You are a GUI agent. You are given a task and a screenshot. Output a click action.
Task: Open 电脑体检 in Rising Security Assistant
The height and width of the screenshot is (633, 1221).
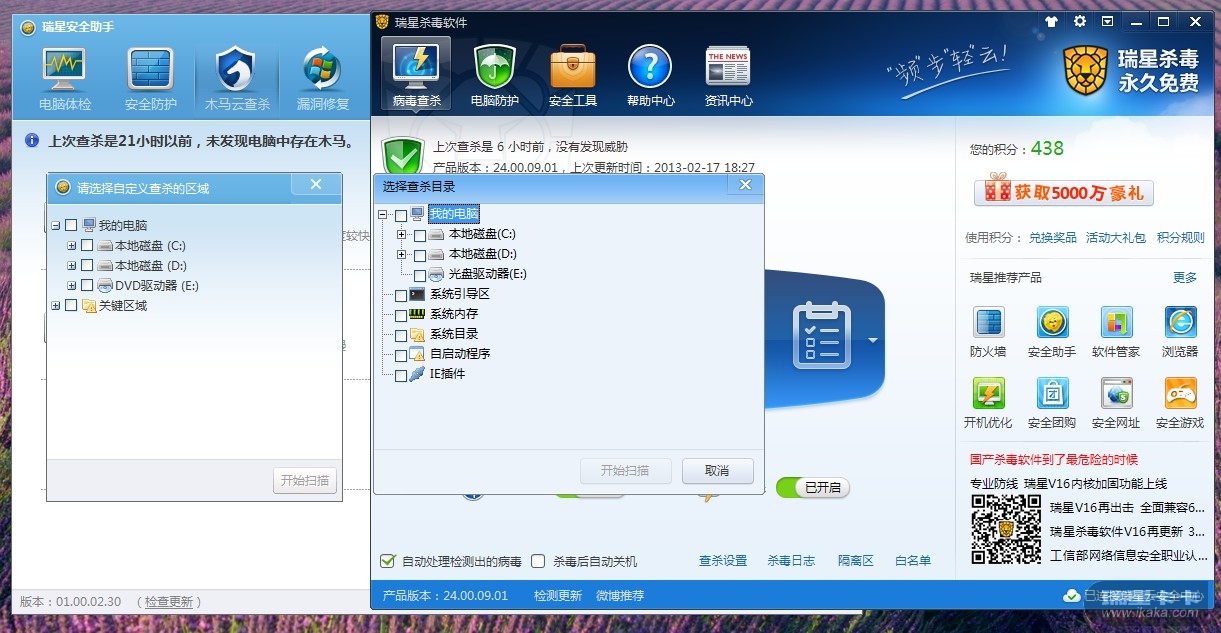click(x=65, y=79)
